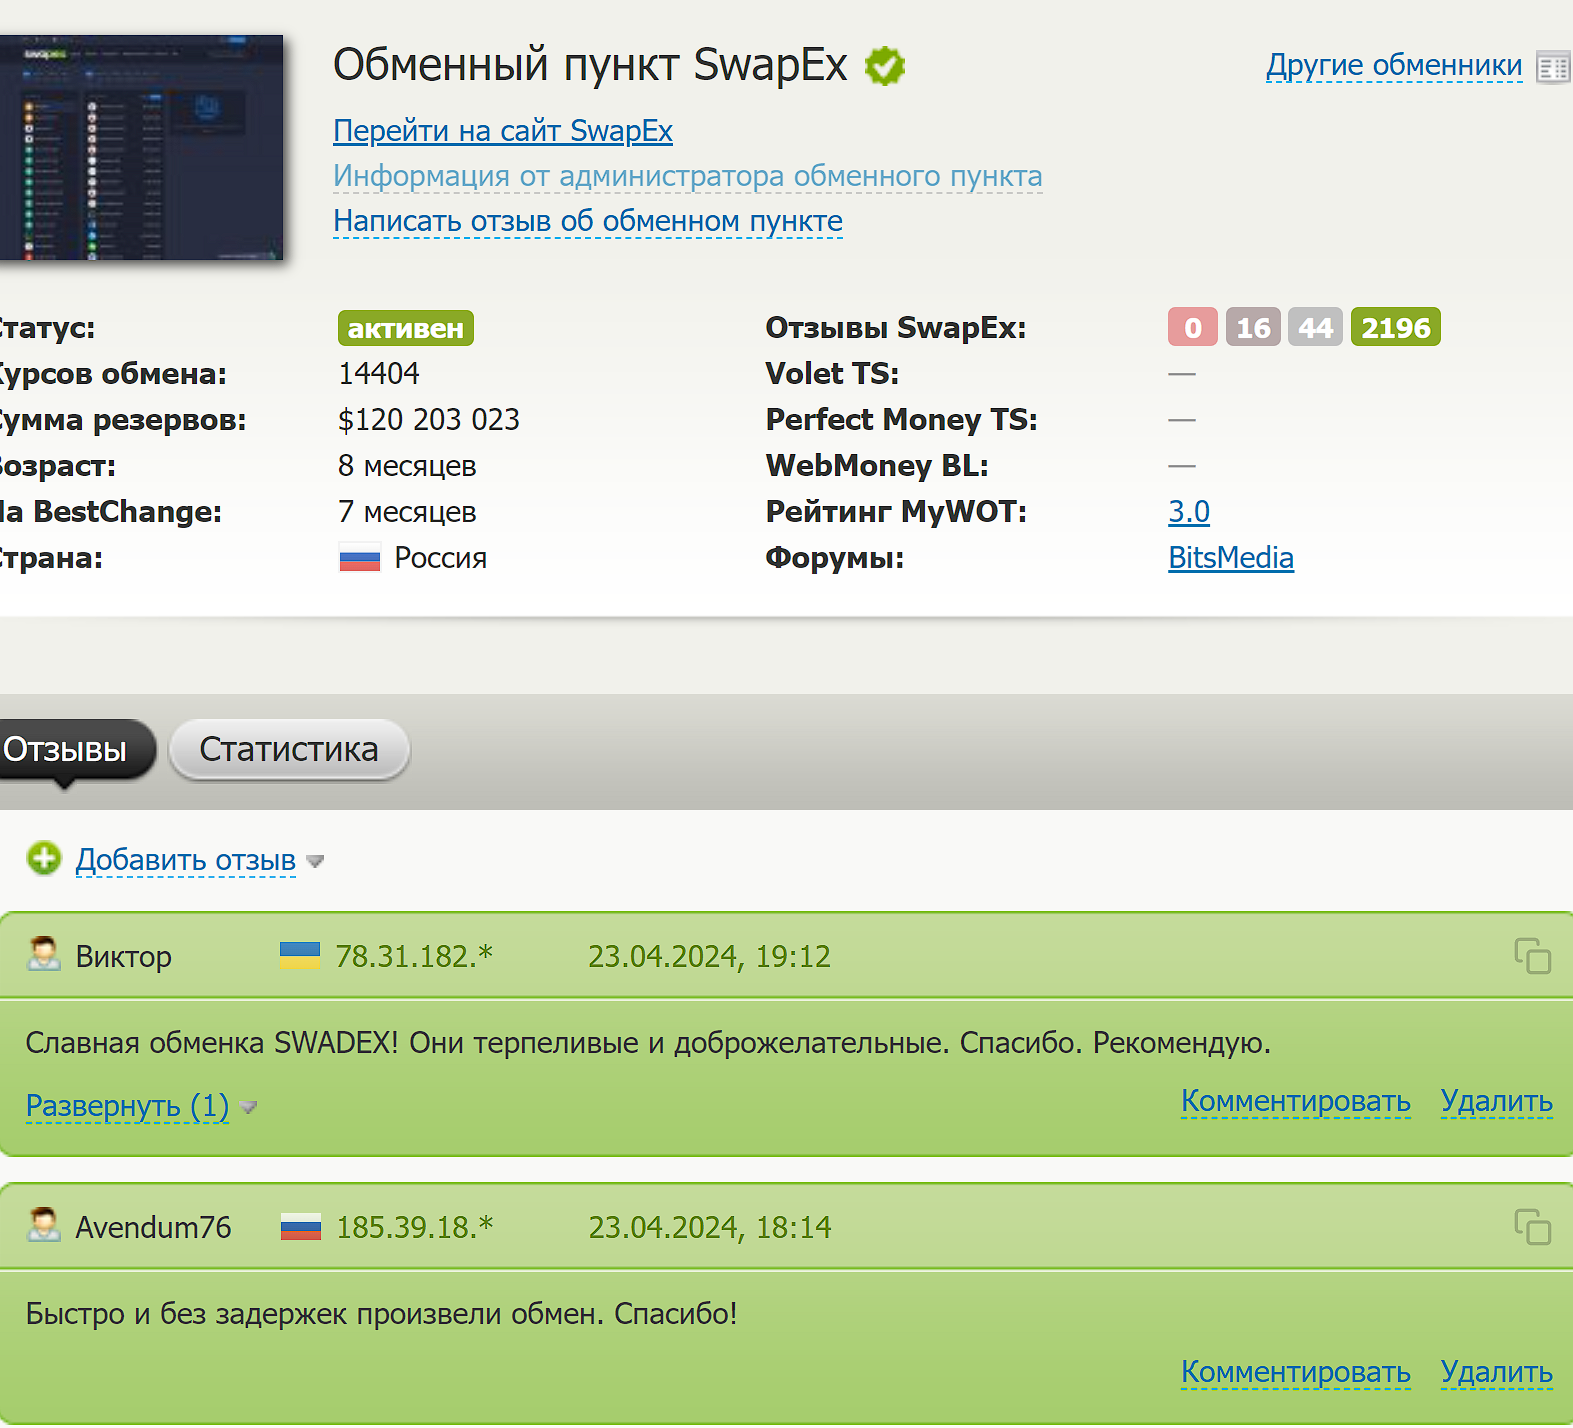1573x1428 pixels.
Task: Copy Виктор's review with the copy icon
Action: point(1532,956)
